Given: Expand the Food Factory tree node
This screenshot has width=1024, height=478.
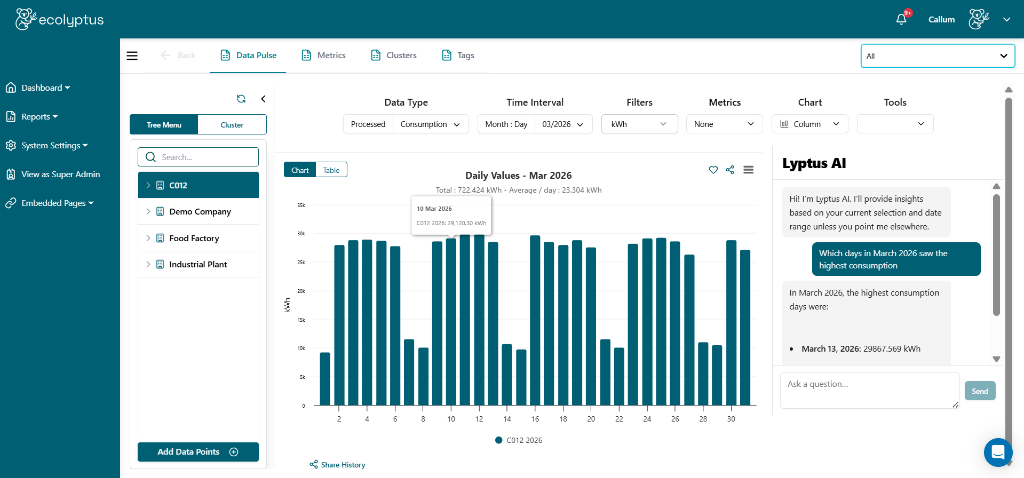Looking at the screenshot, I should pyautogui.click(x=148, y=238).
